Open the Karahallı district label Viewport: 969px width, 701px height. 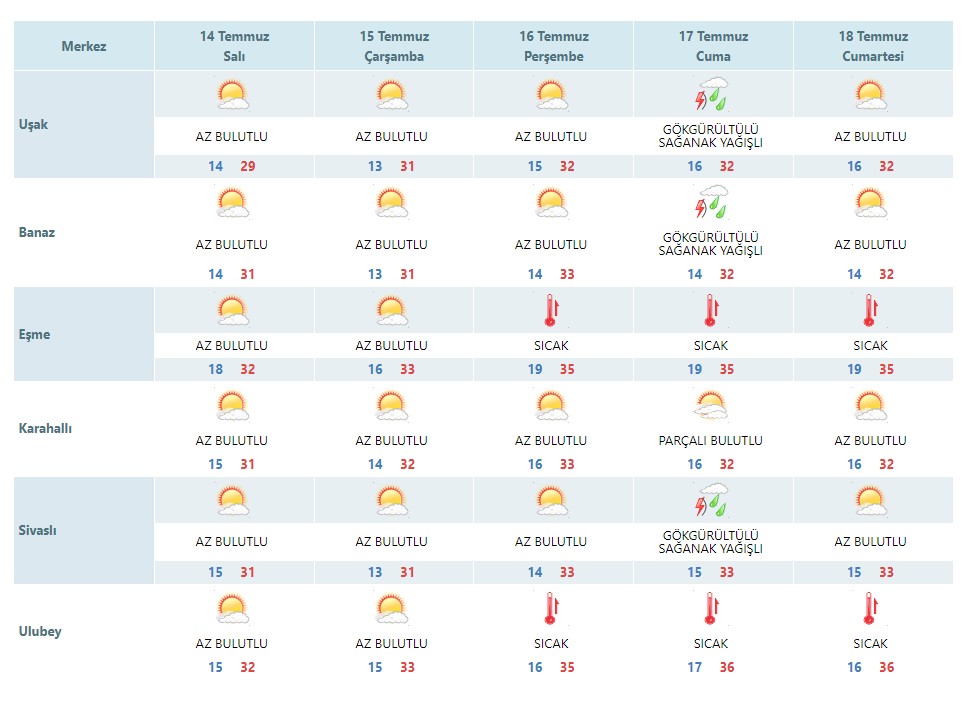coord(45,428)
